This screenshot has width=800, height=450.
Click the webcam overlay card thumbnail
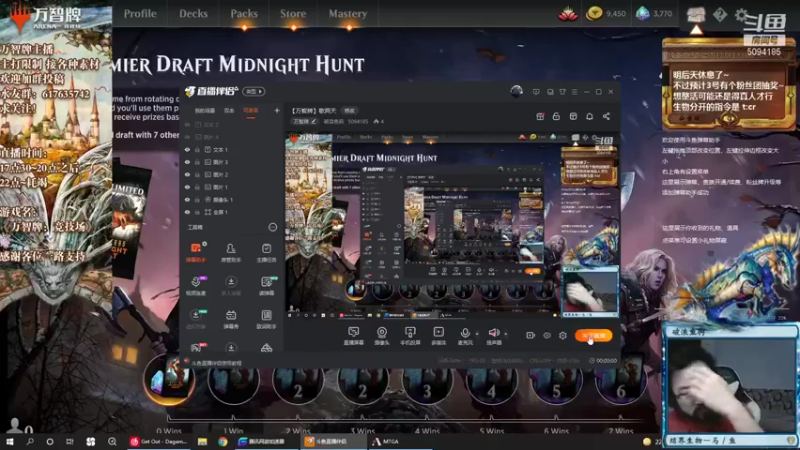click(x=730, y=385)
